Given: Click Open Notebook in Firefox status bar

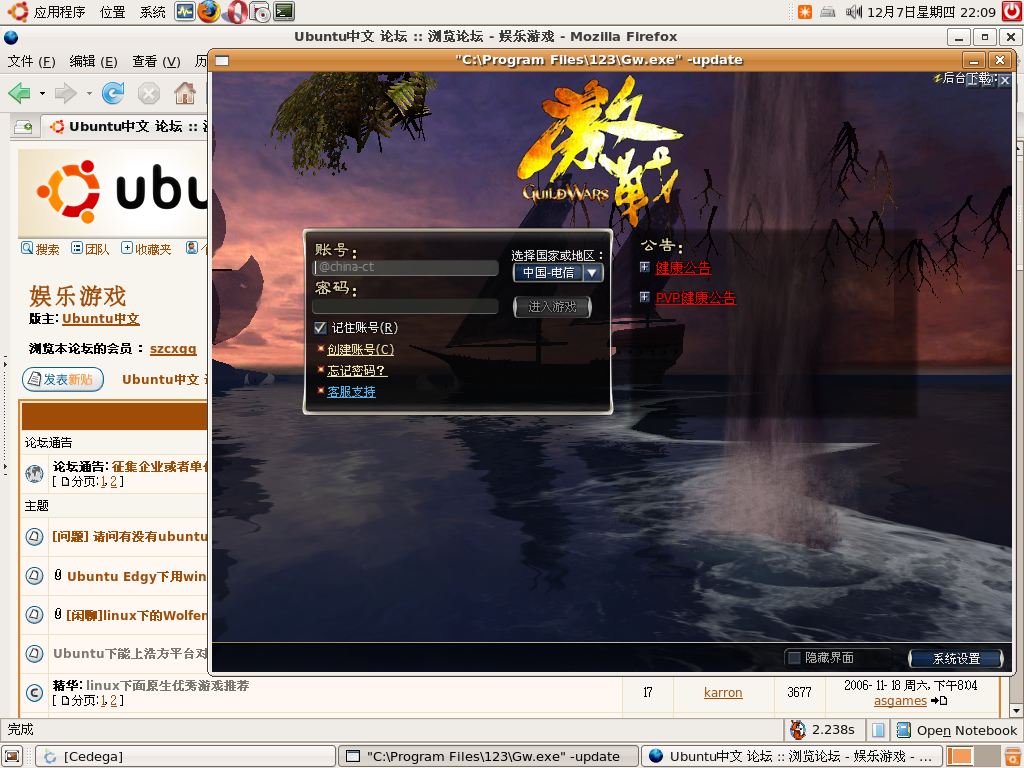Looking at the screenshot, I should 957,729.
